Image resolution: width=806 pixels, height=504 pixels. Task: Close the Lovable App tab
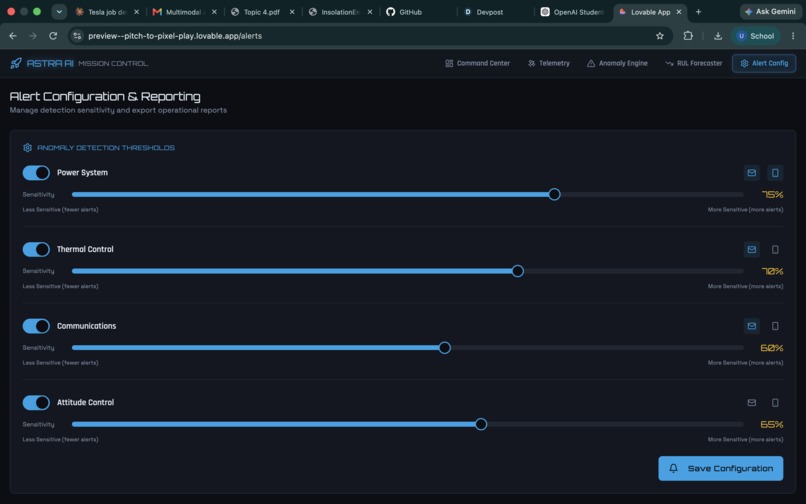[x=679, y=12]
